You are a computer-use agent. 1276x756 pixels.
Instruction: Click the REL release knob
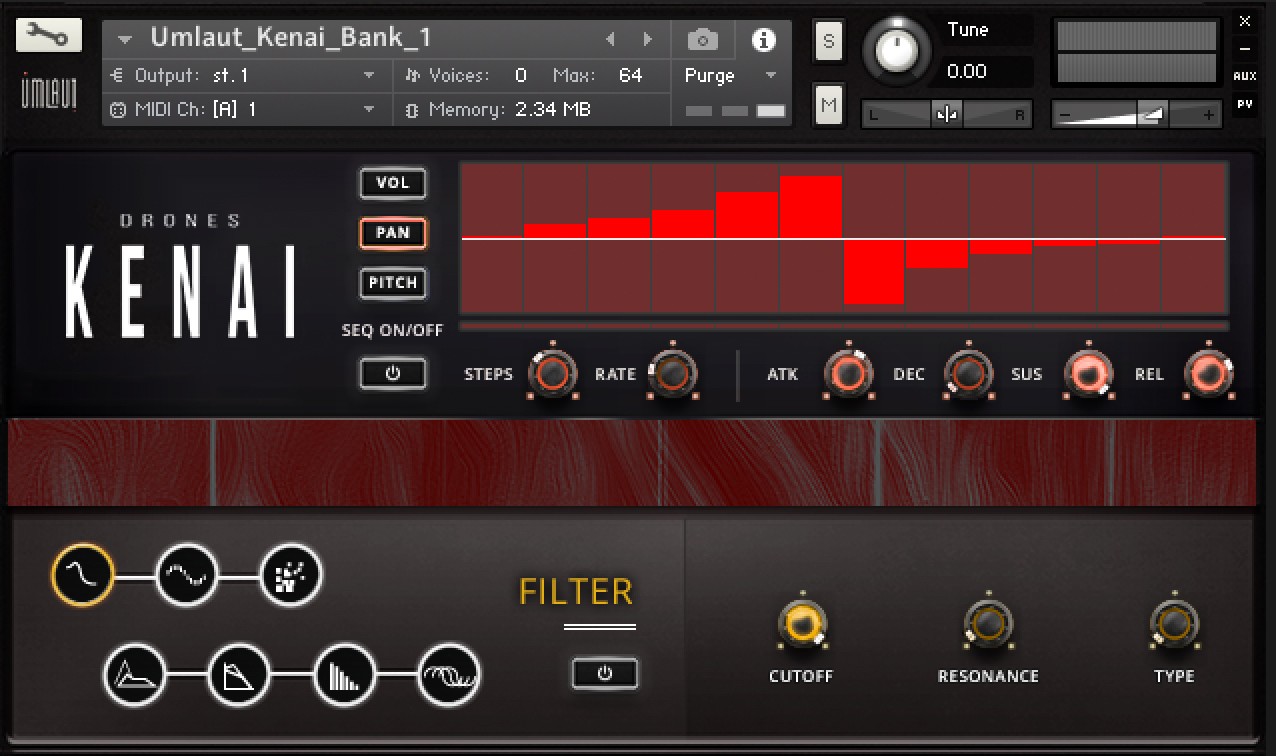[x=1208, y=374]
